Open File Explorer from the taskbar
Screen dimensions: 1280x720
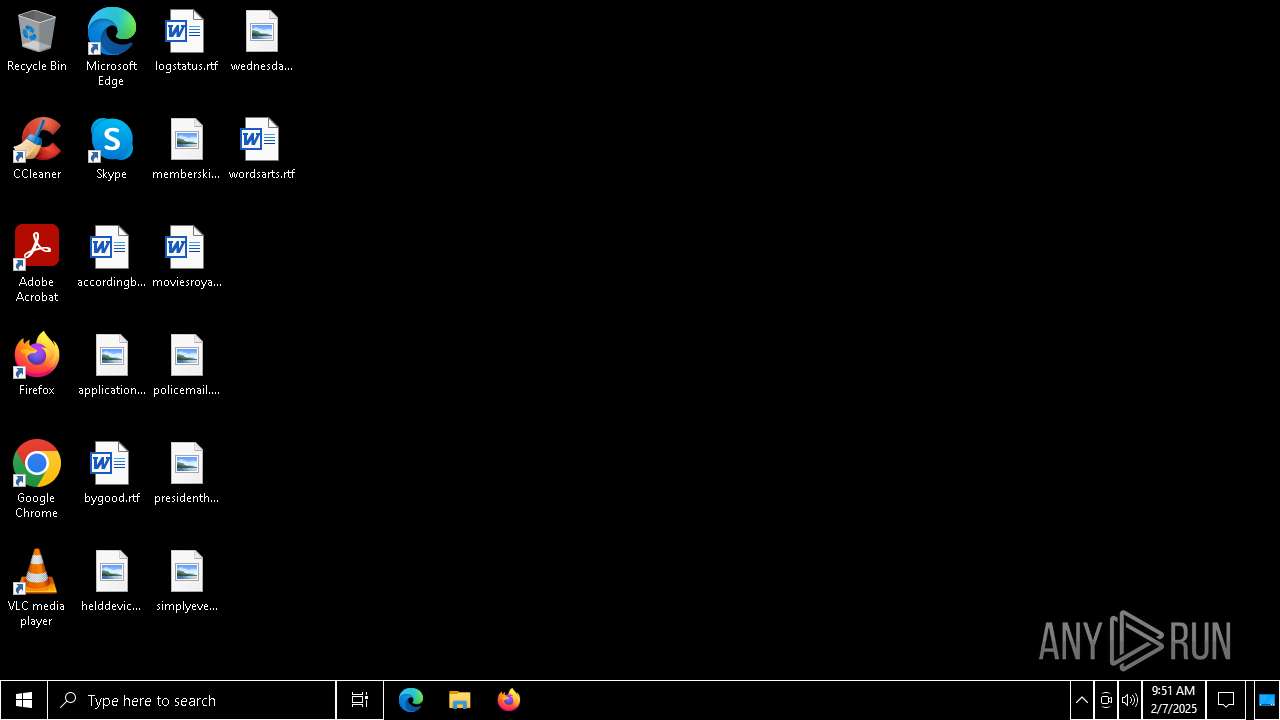460,700
